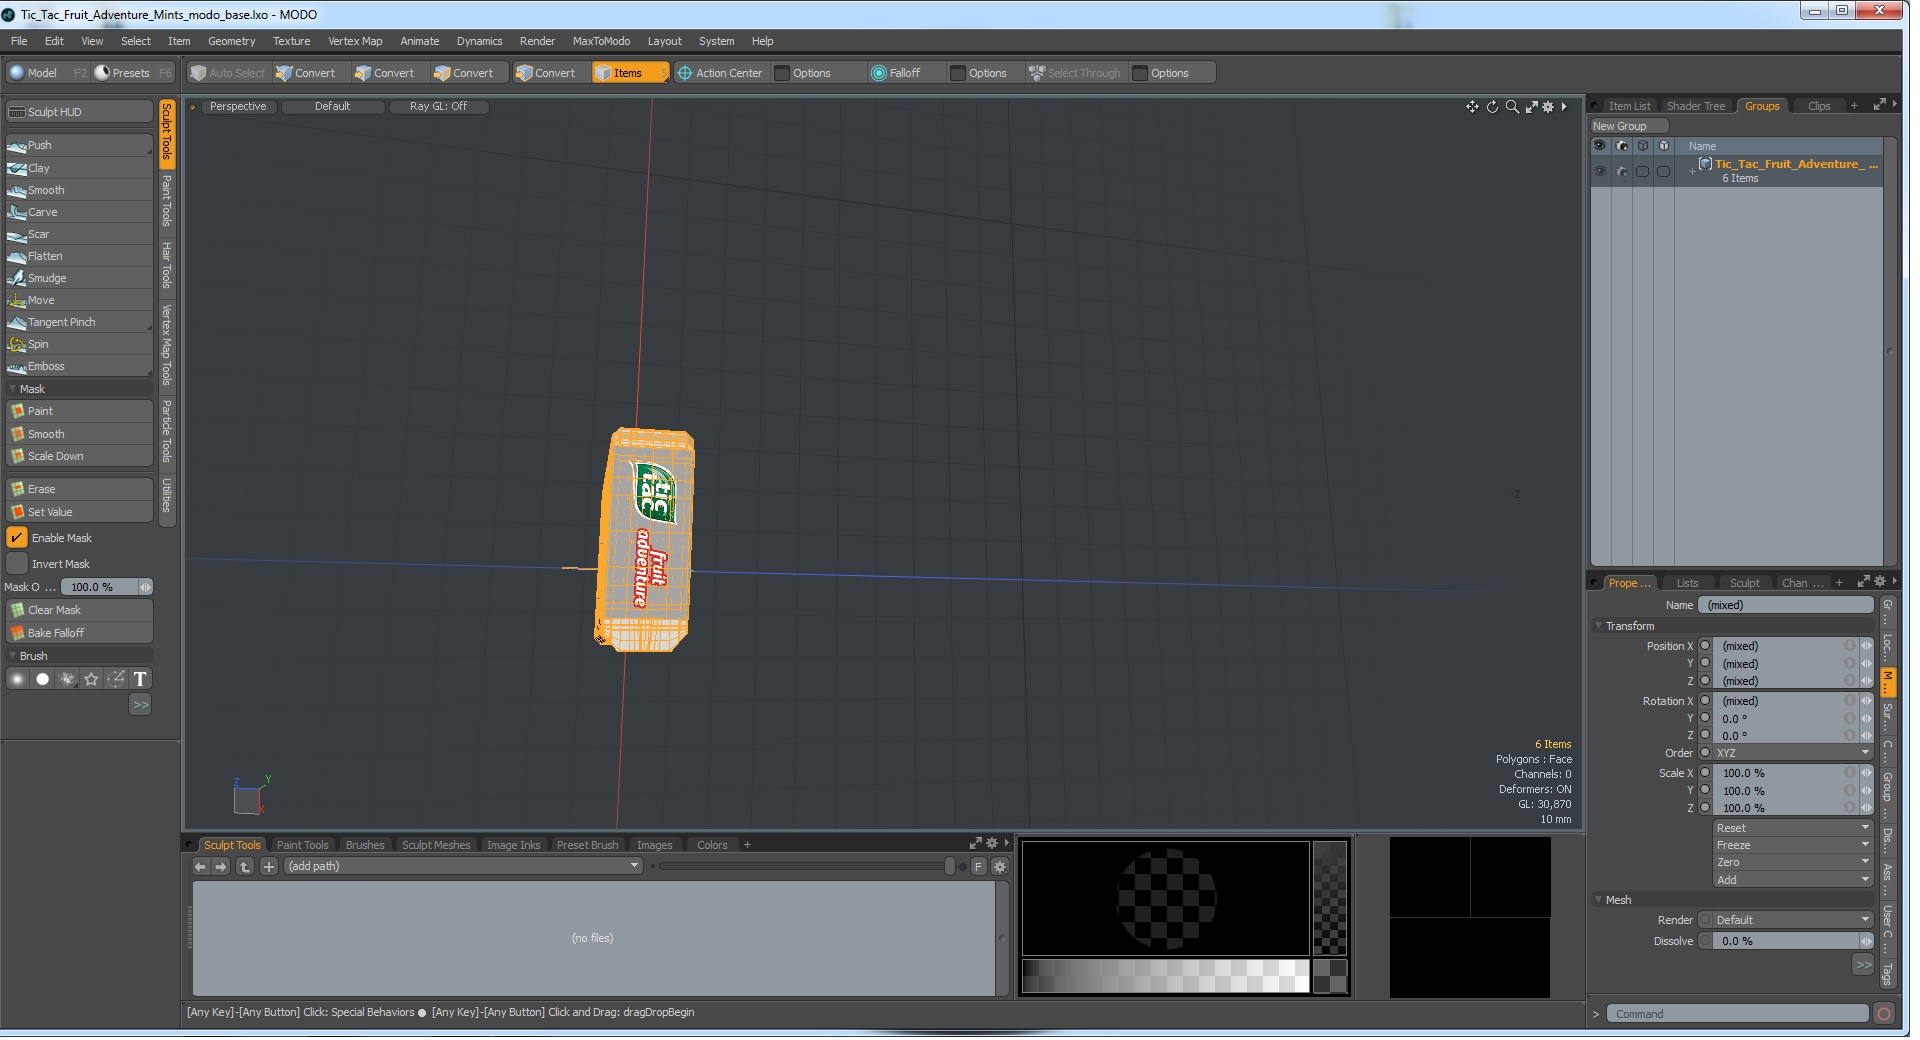Collapse the Transform section
This screenshot has width=1920, height=1040.
(1599, 627)
